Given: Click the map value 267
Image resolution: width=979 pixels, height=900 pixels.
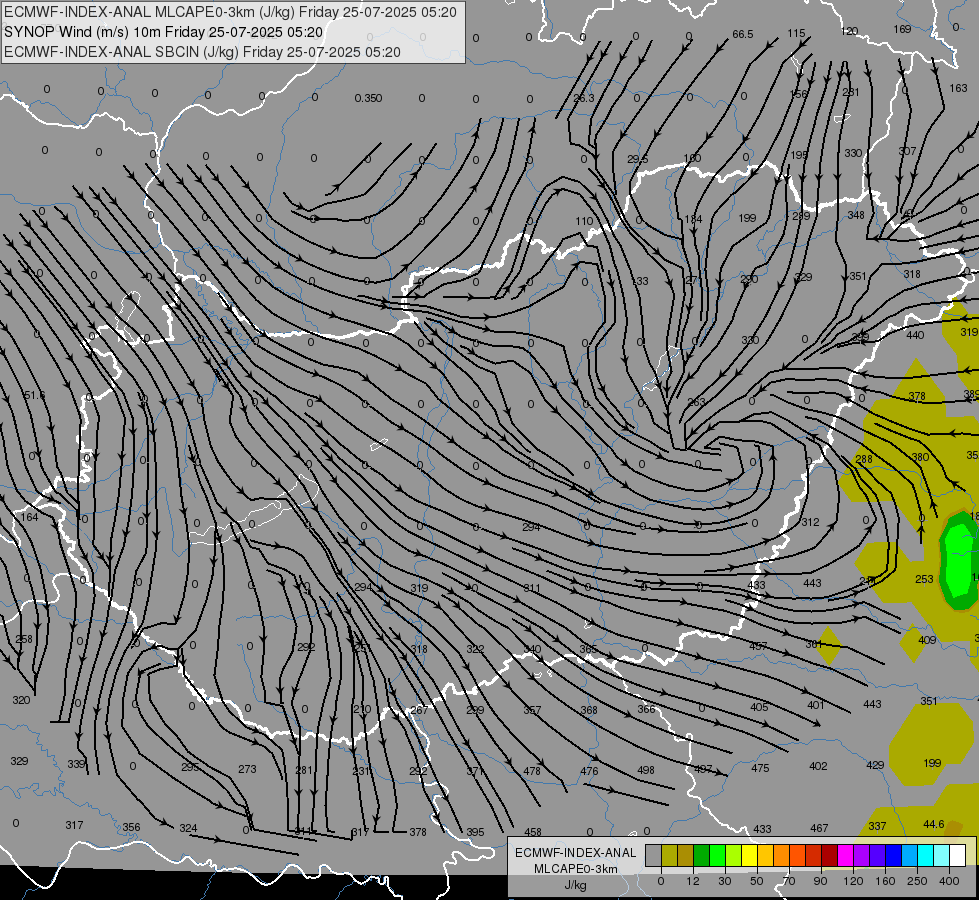Looking at the screenshot, I should tap(419, 710).
